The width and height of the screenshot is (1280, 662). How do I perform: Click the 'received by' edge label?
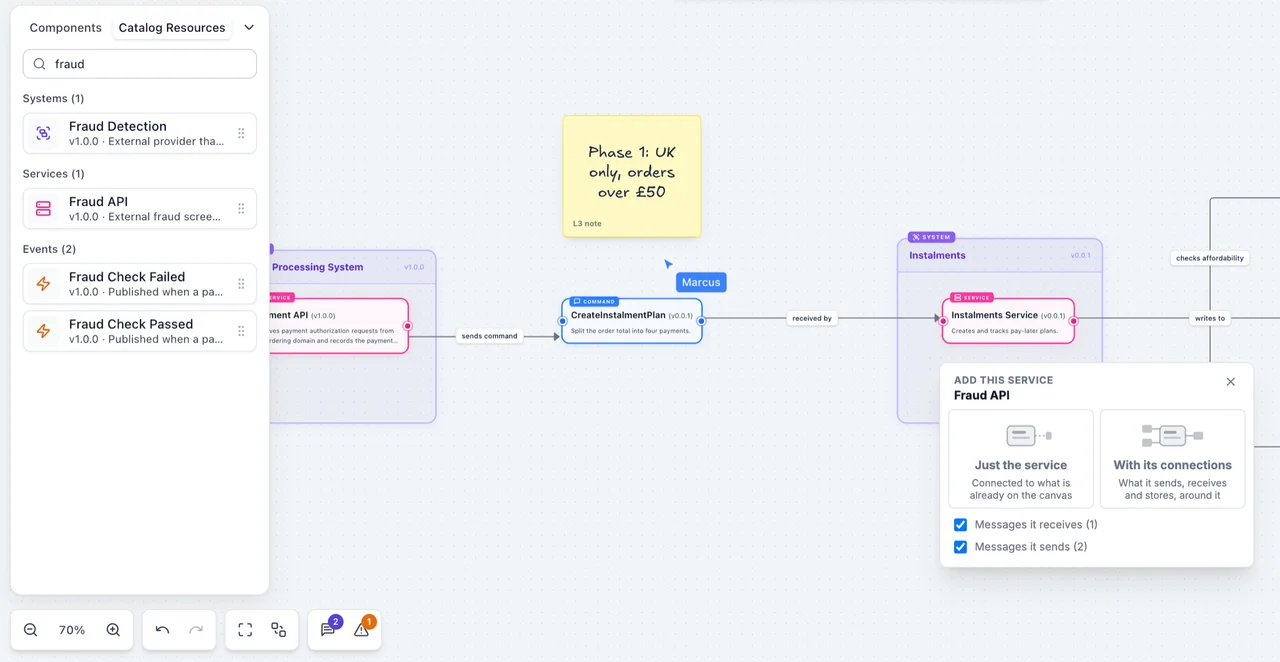(812, 318)
